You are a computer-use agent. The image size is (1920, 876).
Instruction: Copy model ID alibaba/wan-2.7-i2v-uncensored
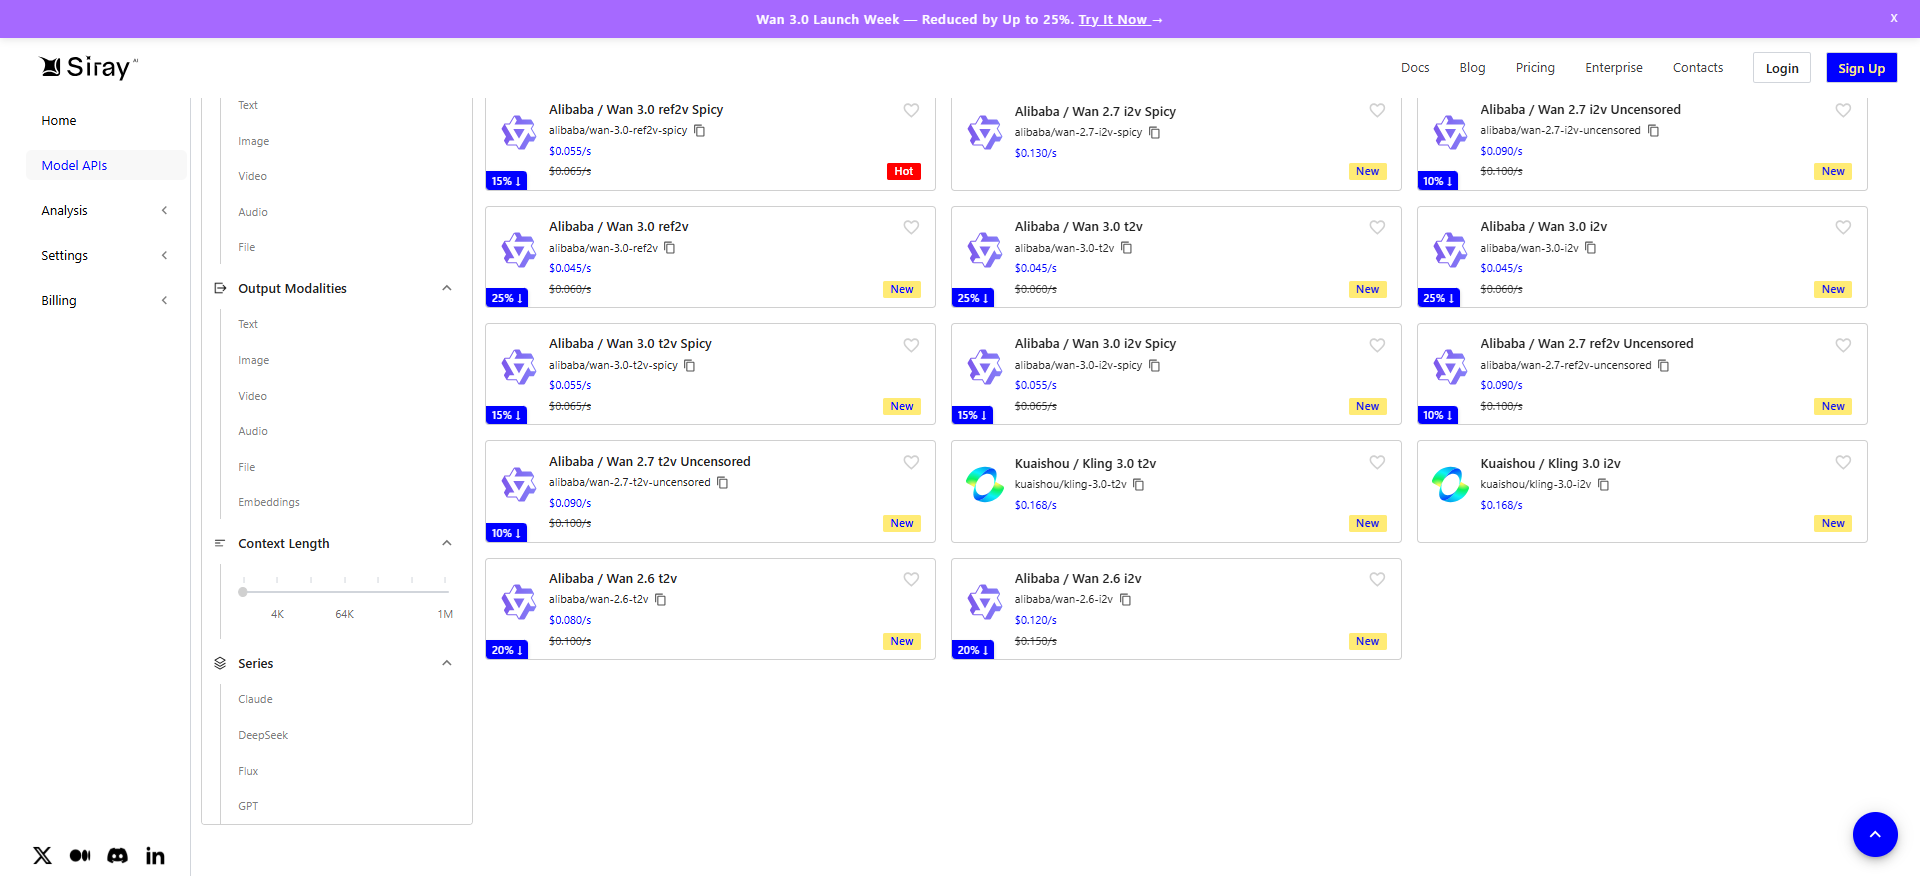[1653, 131]
